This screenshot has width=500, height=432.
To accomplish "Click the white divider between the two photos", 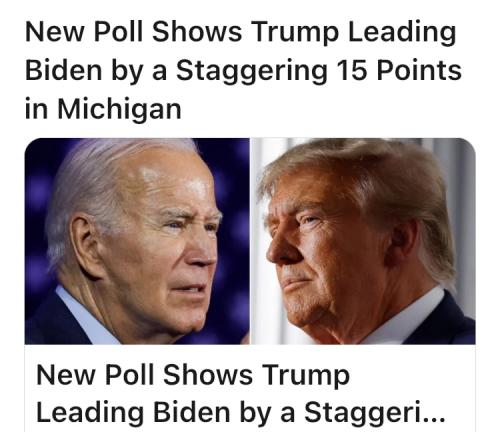I will click(250, 241).
